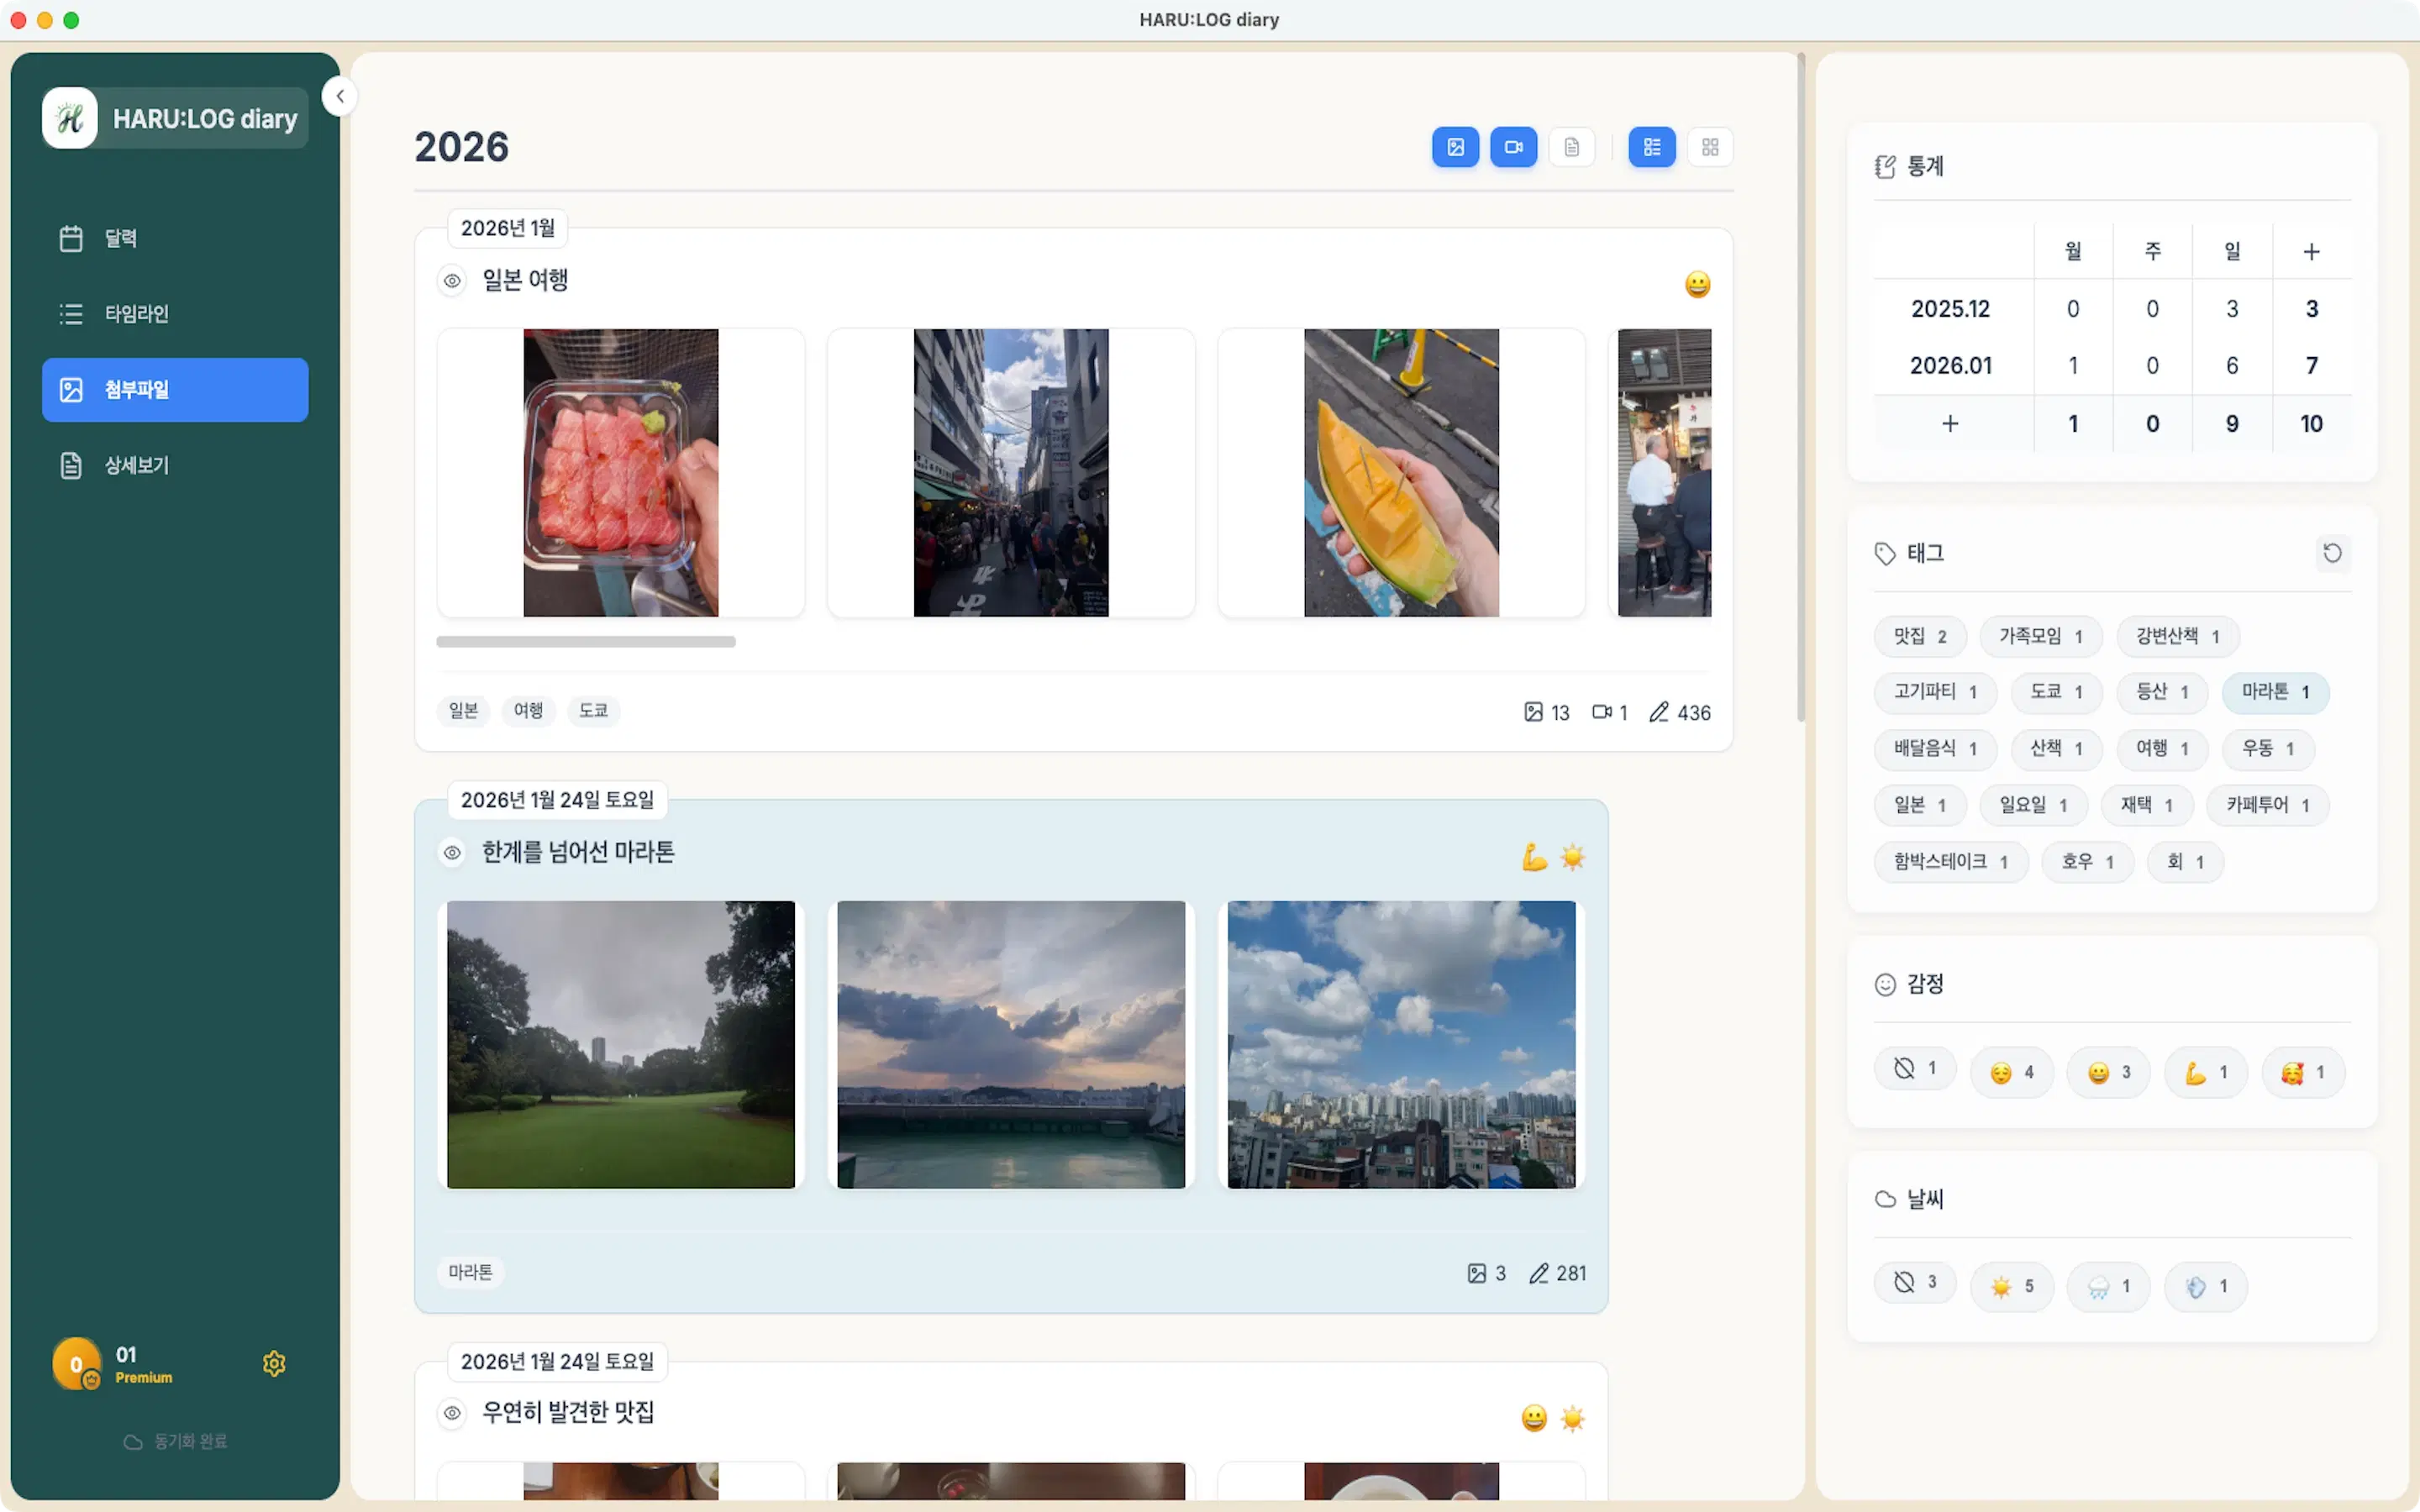Click the pencil word count 436
This screenshot has height=1512, width=2420.
point(1680,712)
